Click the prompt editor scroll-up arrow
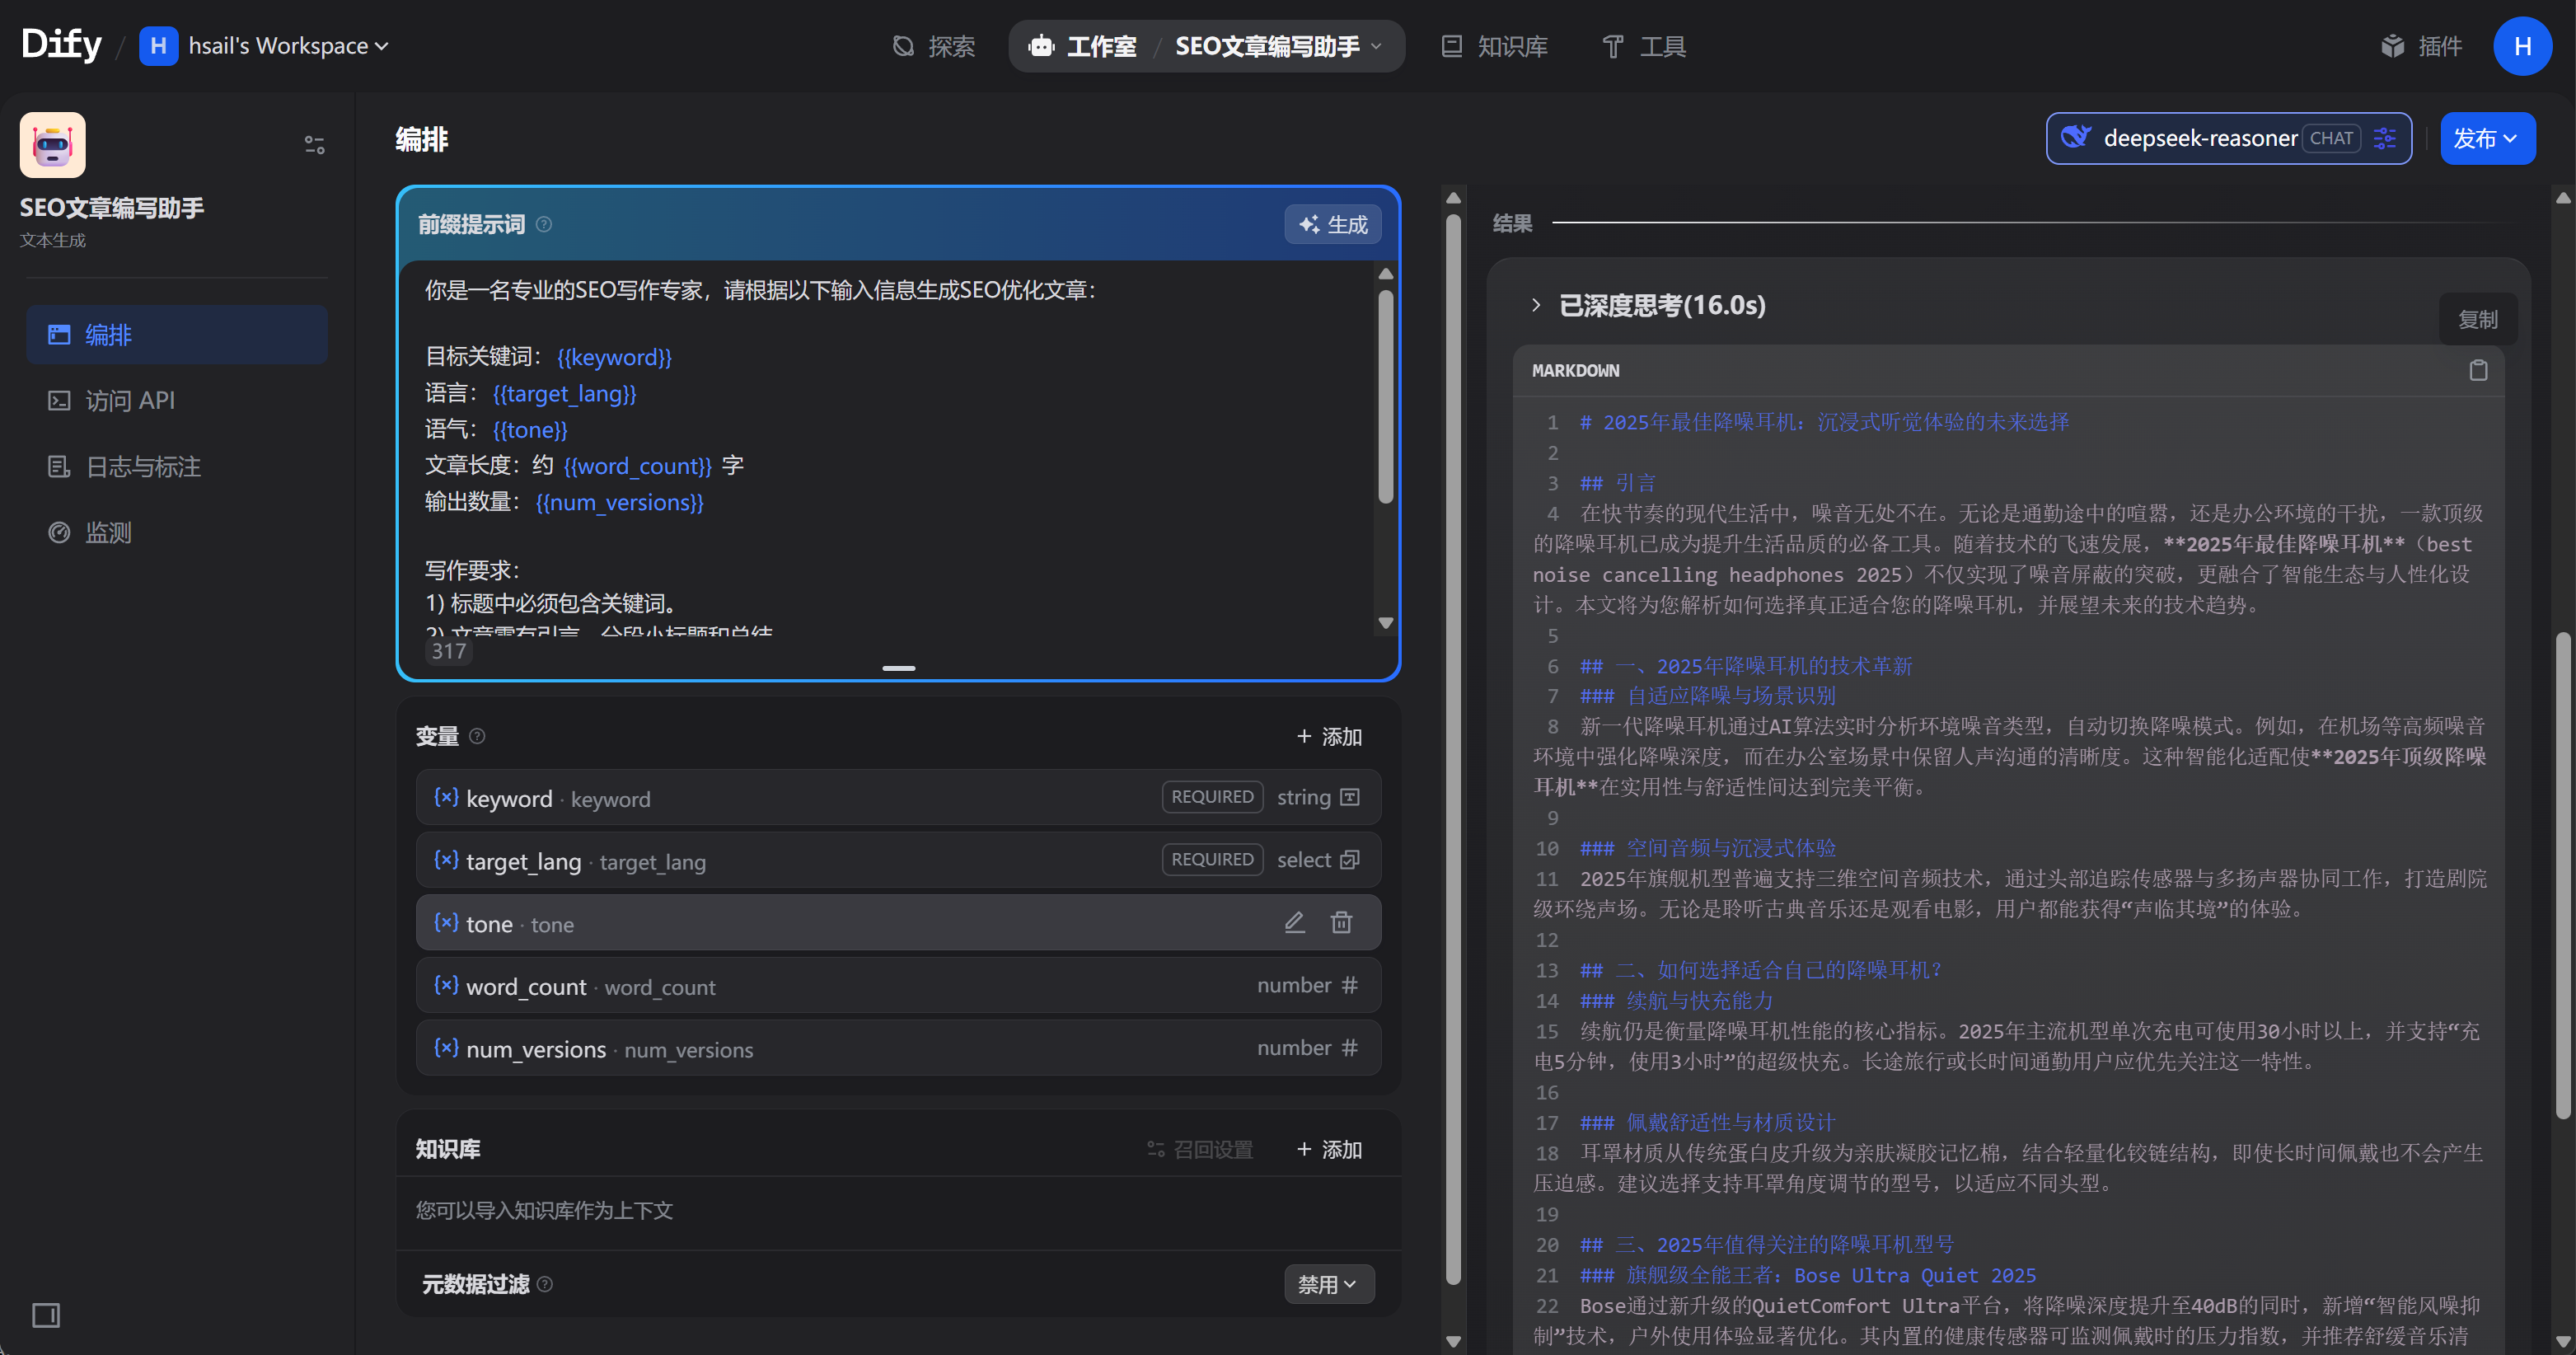2576x1355 pixels. tap(1385, 274)
